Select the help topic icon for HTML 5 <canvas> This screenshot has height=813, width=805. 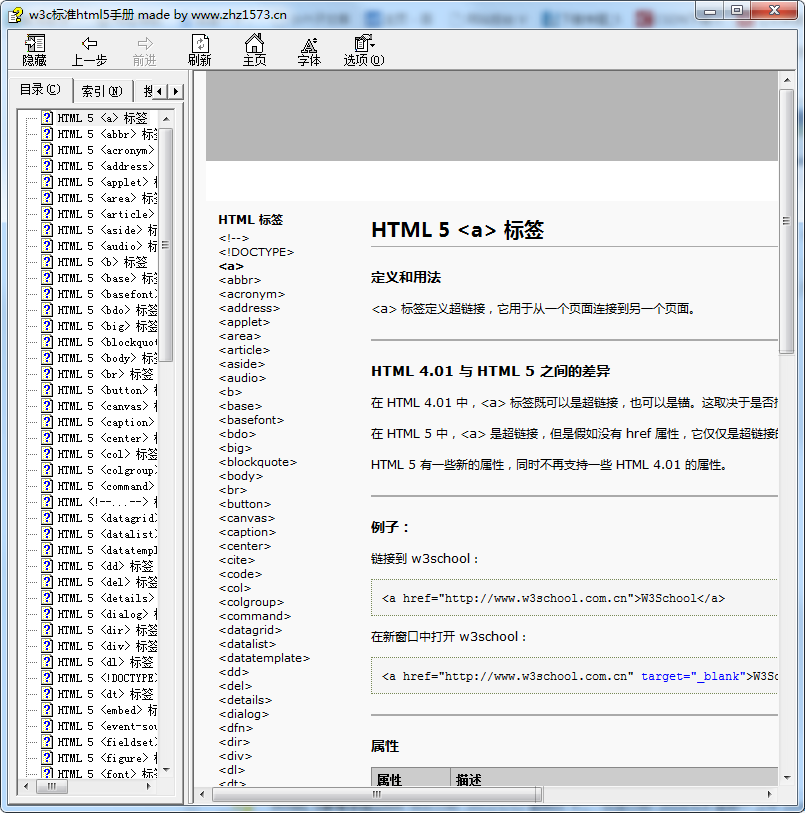[x=47, y=406]
